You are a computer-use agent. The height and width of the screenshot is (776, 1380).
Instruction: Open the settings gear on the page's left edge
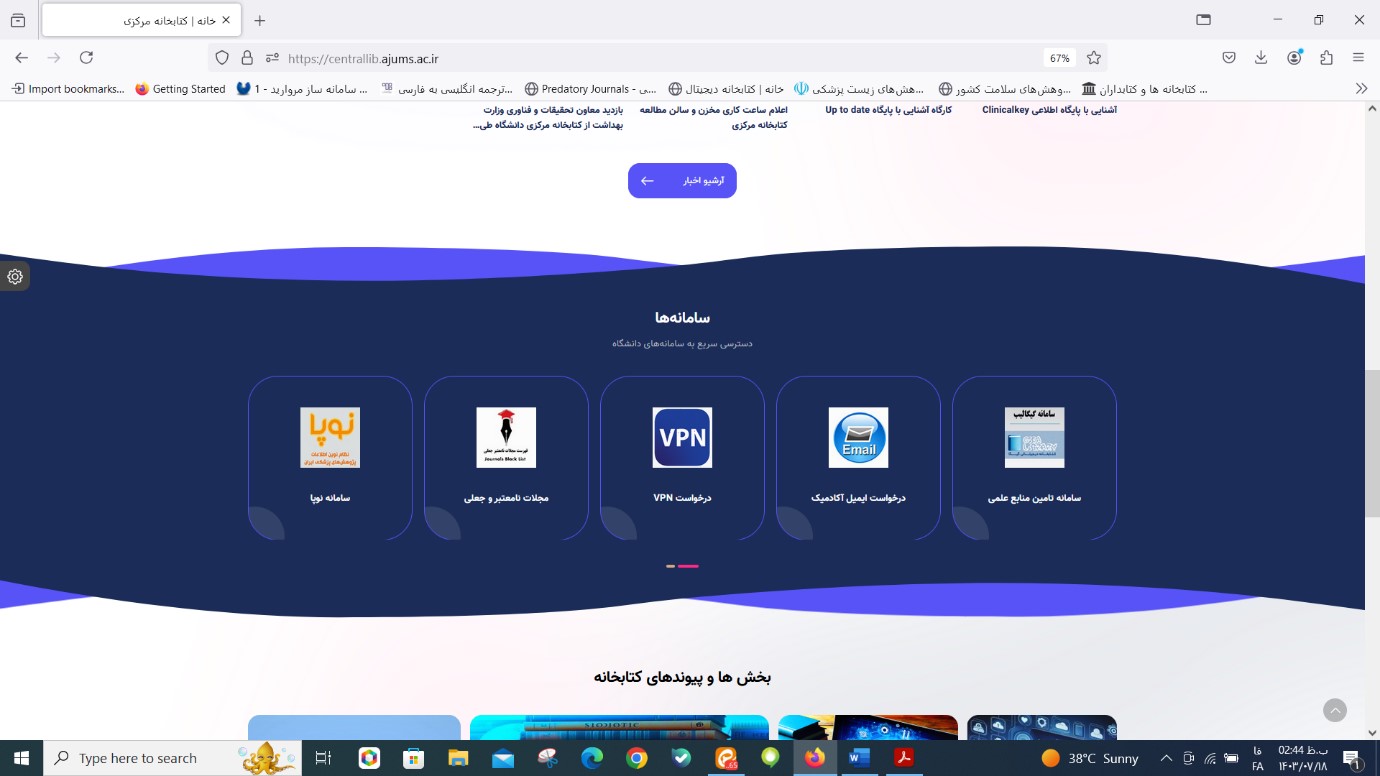click(15, 277)
